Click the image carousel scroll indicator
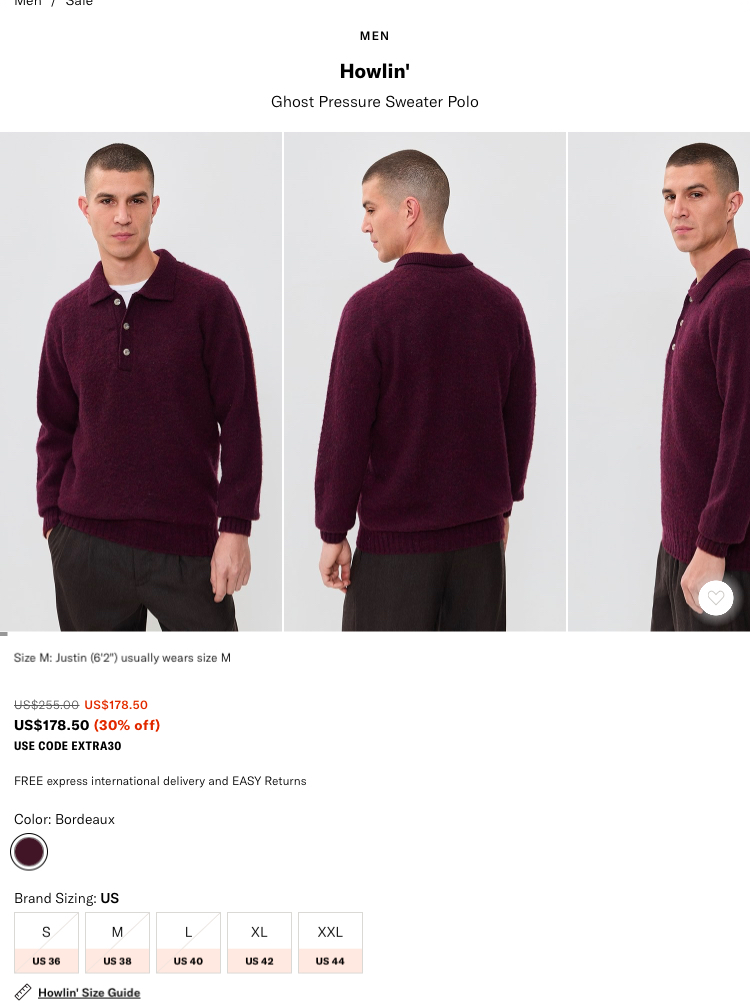 coord(4,634)
